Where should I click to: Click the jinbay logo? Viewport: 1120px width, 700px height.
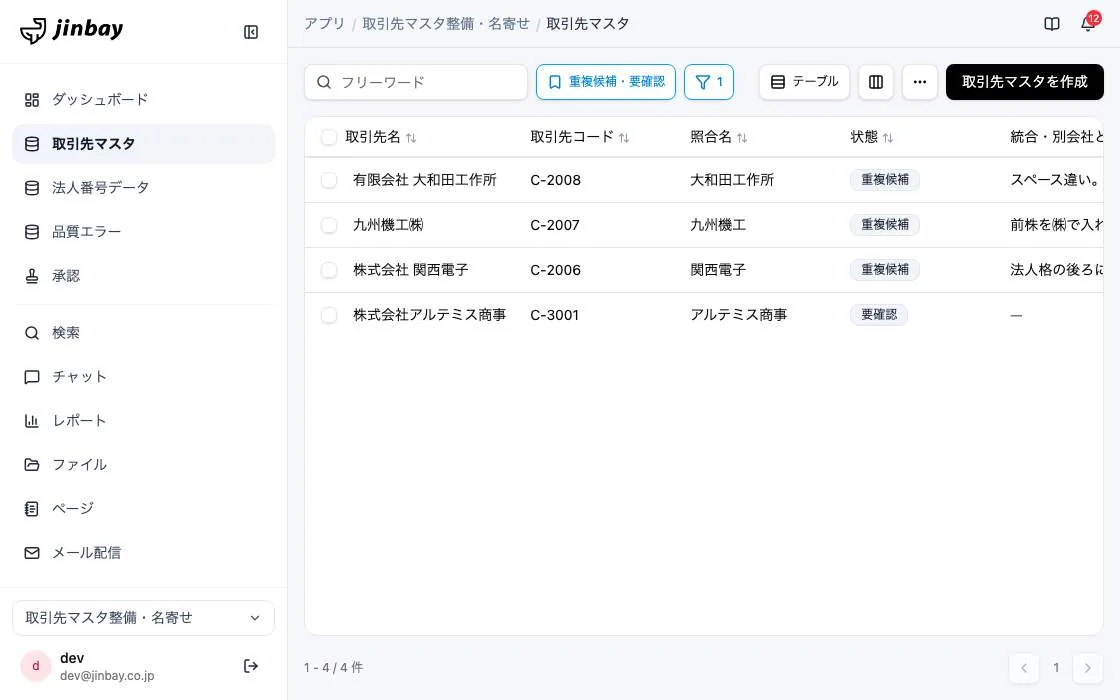(71, 30)
